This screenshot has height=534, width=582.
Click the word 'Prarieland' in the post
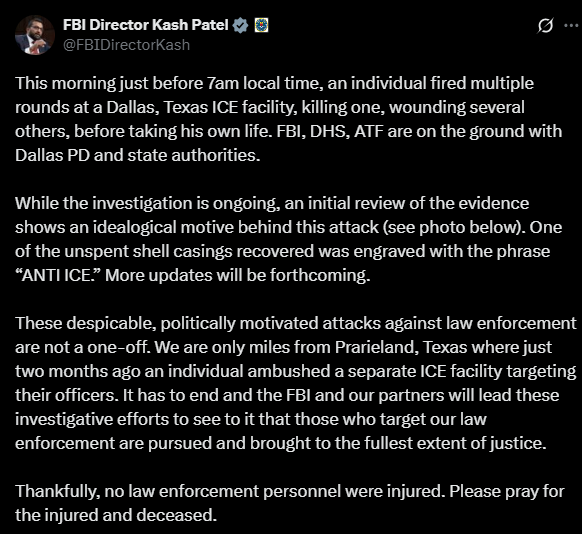click(376, 347)
